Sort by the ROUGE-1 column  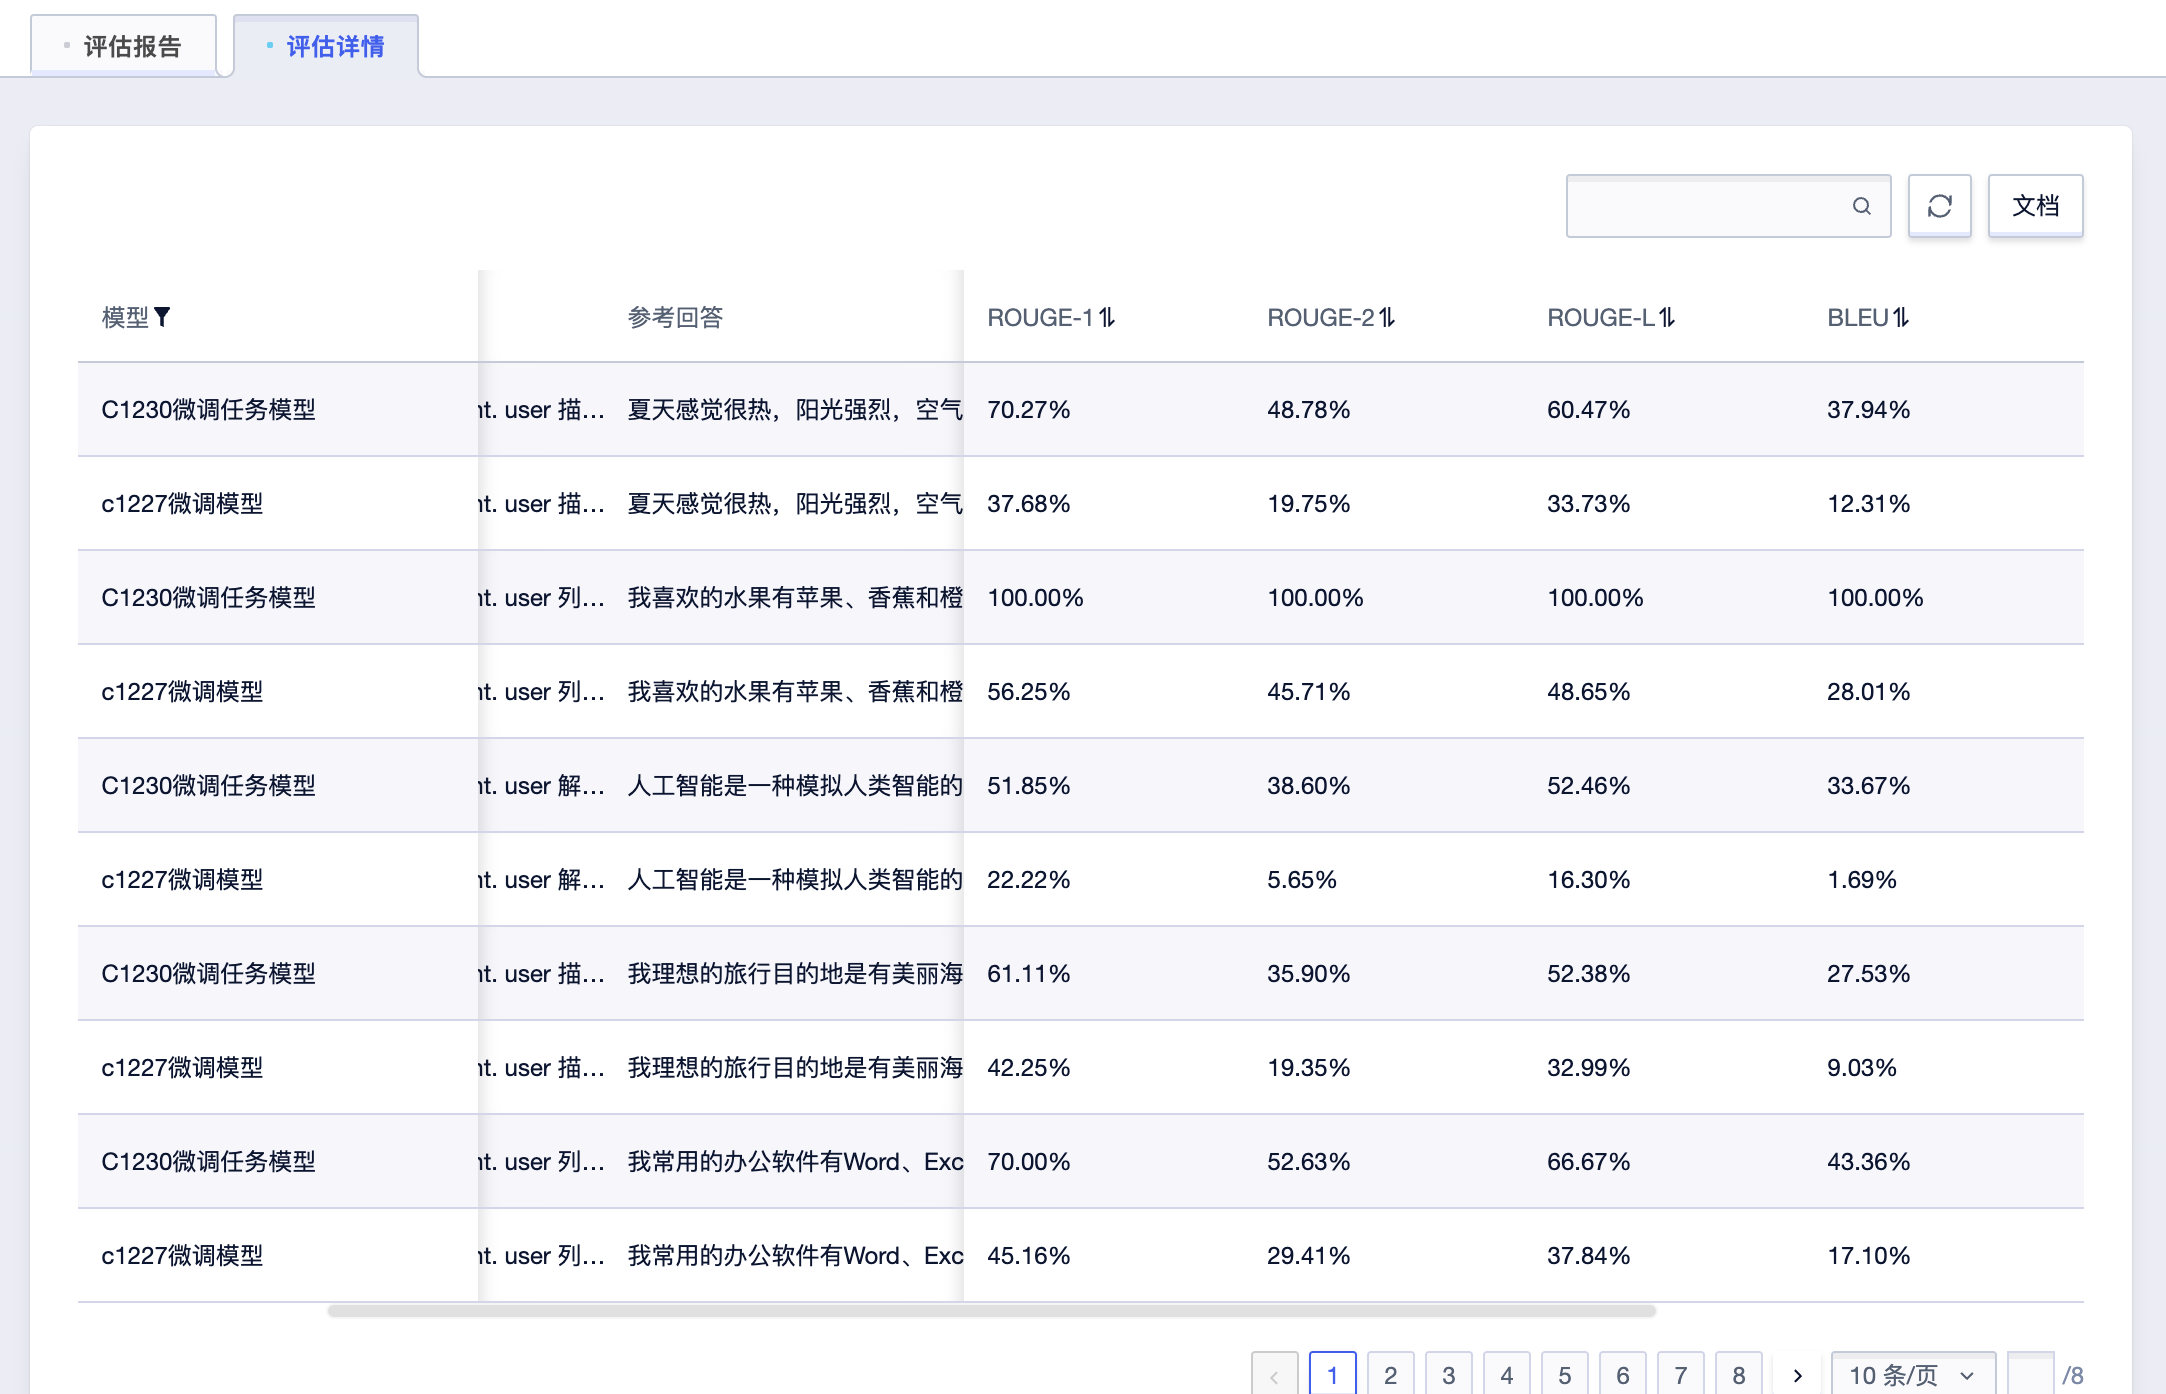pos(1107,317)
